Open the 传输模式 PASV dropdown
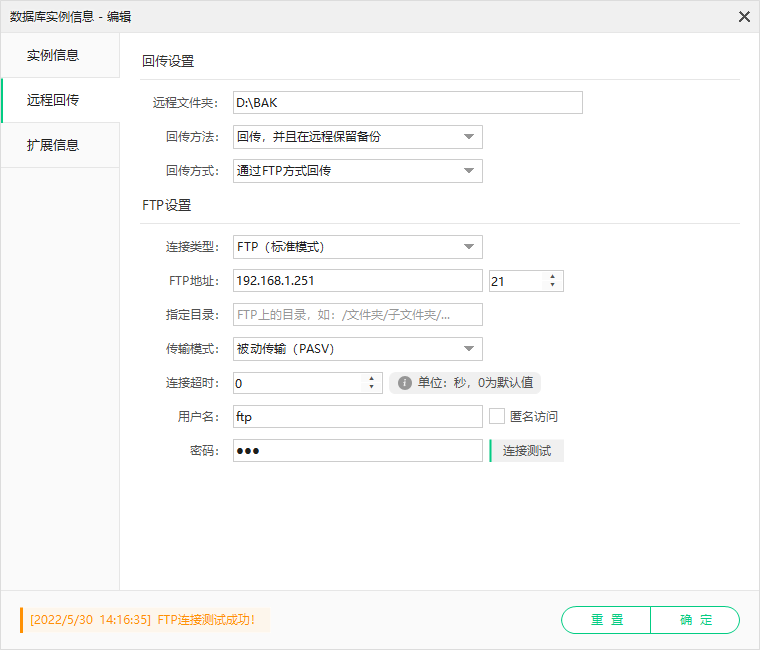 point(358,349)
